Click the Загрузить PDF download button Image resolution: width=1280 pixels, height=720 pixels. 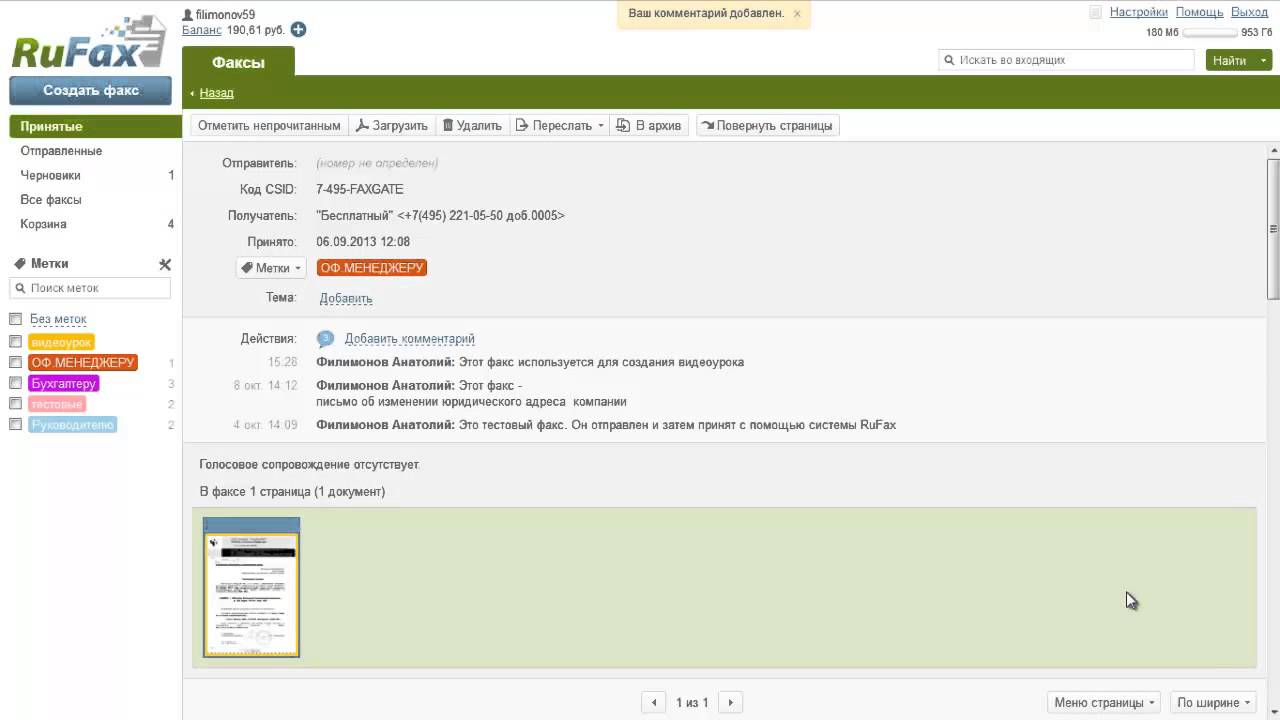pos(392,126)
